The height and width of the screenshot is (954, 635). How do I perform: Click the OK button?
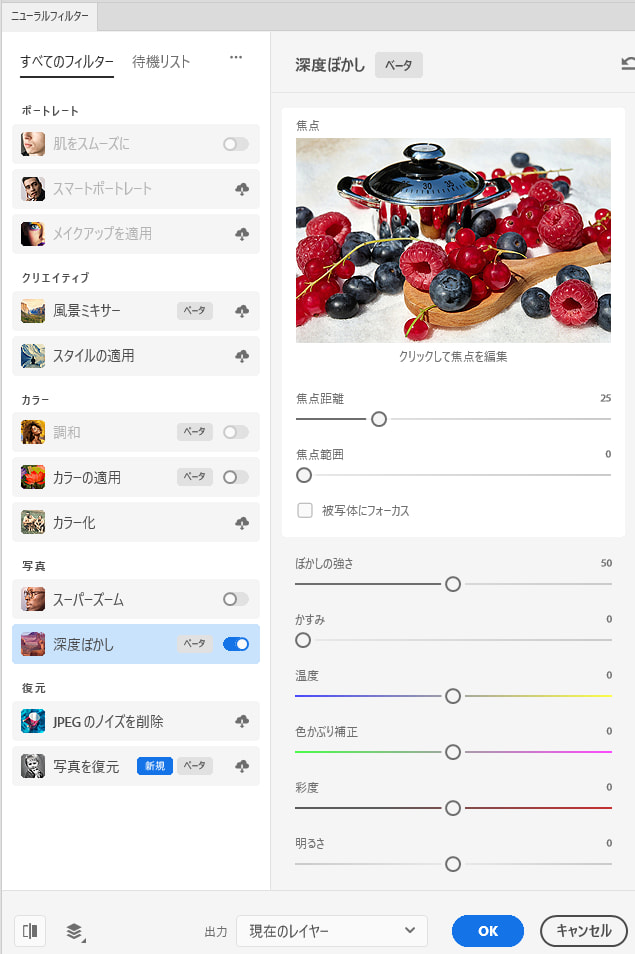pyautogui.click(x=488, y=931)
